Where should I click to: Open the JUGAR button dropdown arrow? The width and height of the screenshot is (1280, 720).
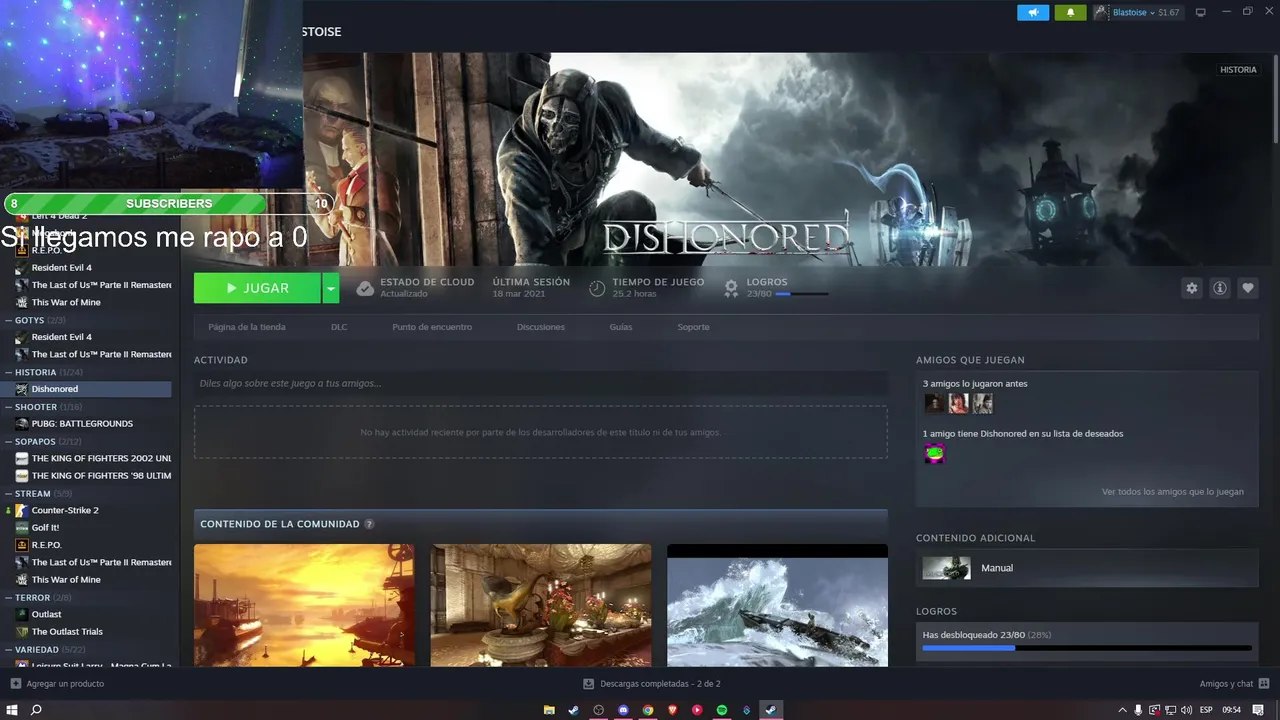coord(331,288)
